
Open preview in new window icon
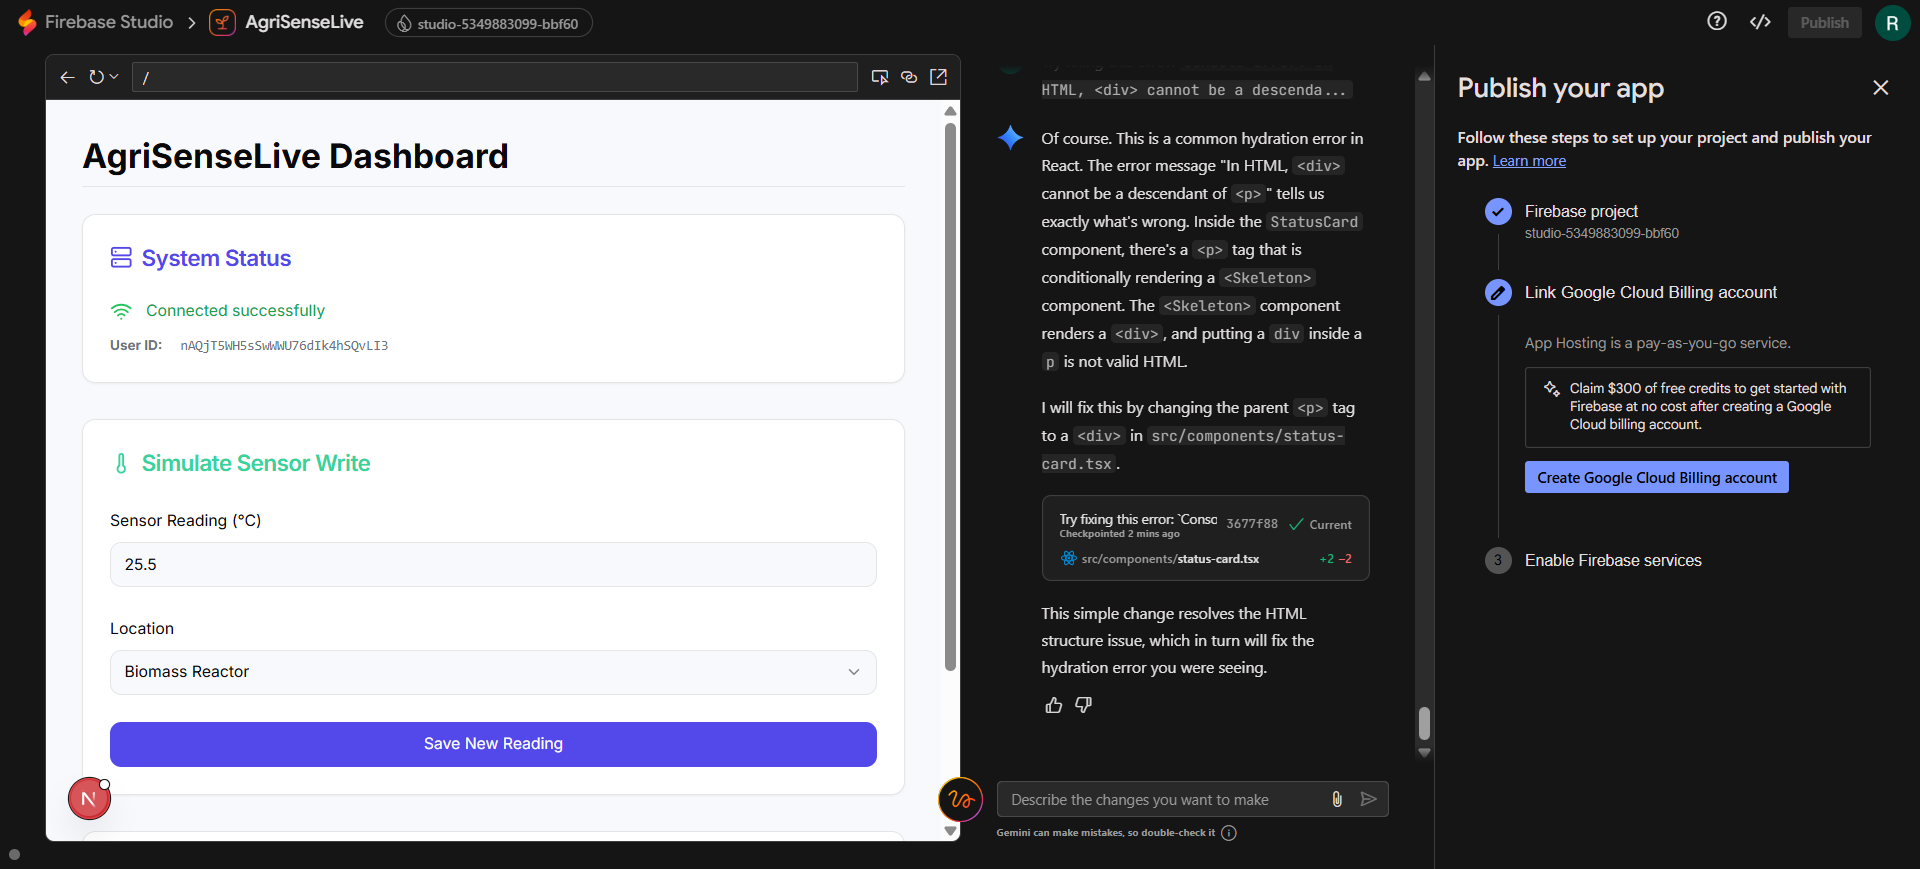click(x=938, y=77)
